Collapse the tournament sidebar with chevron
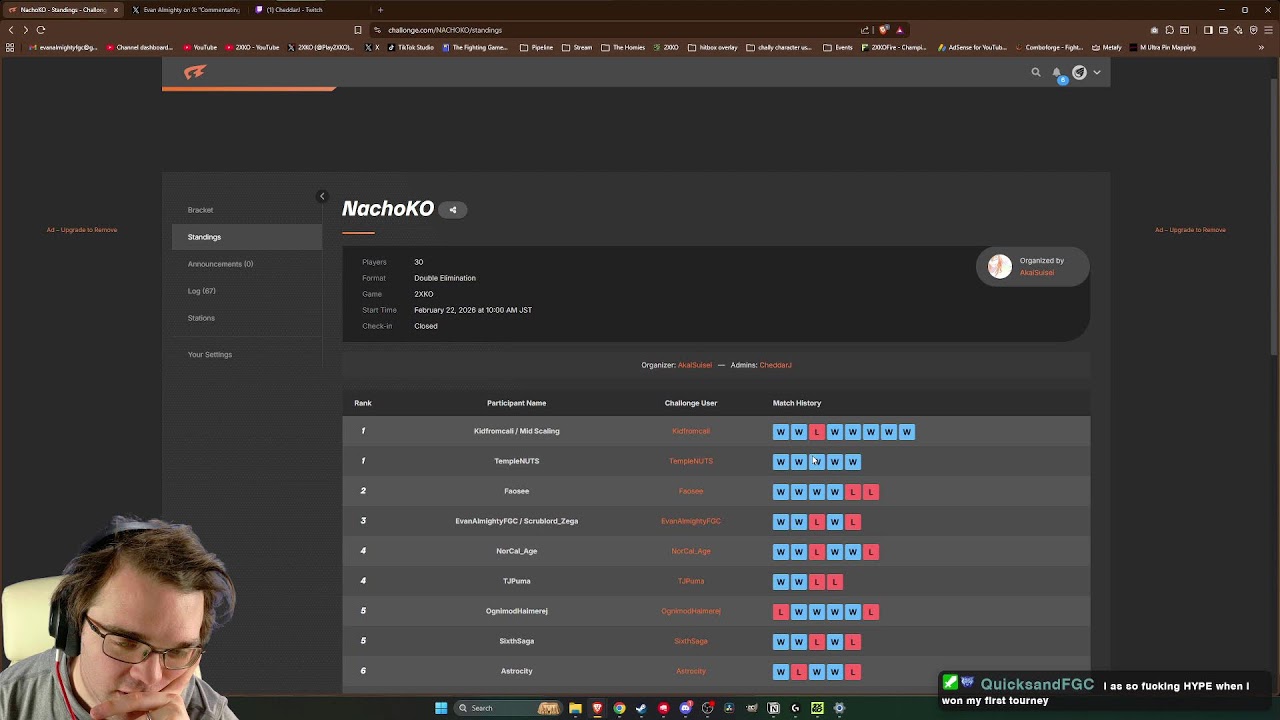1280x720 pixels. pyautogui.click(x=322, y=196)
